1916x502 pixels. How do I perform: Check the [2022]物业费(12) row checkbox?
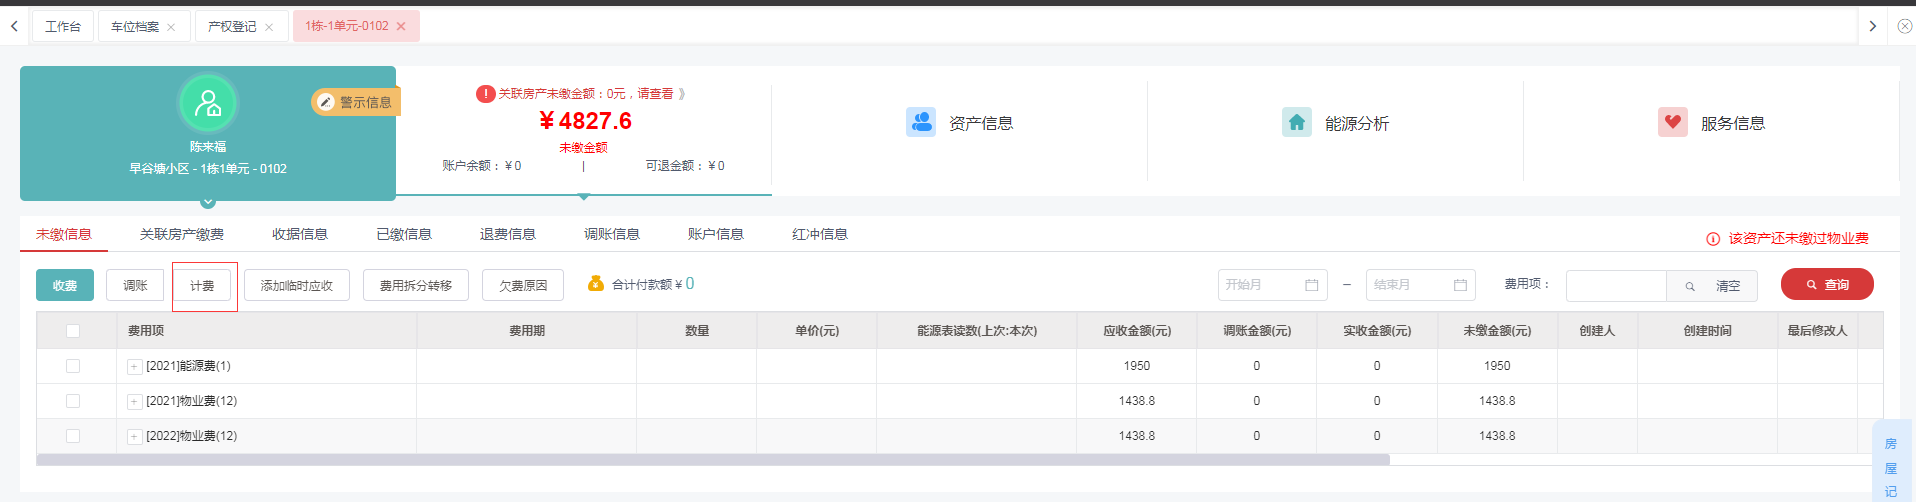coord(73,436)
